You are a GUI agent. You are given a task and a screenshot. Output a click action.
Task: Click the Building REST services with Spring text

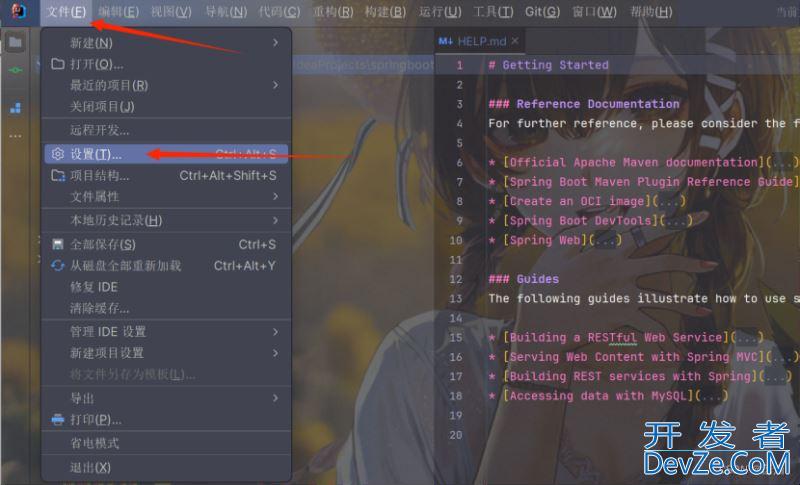631,376
